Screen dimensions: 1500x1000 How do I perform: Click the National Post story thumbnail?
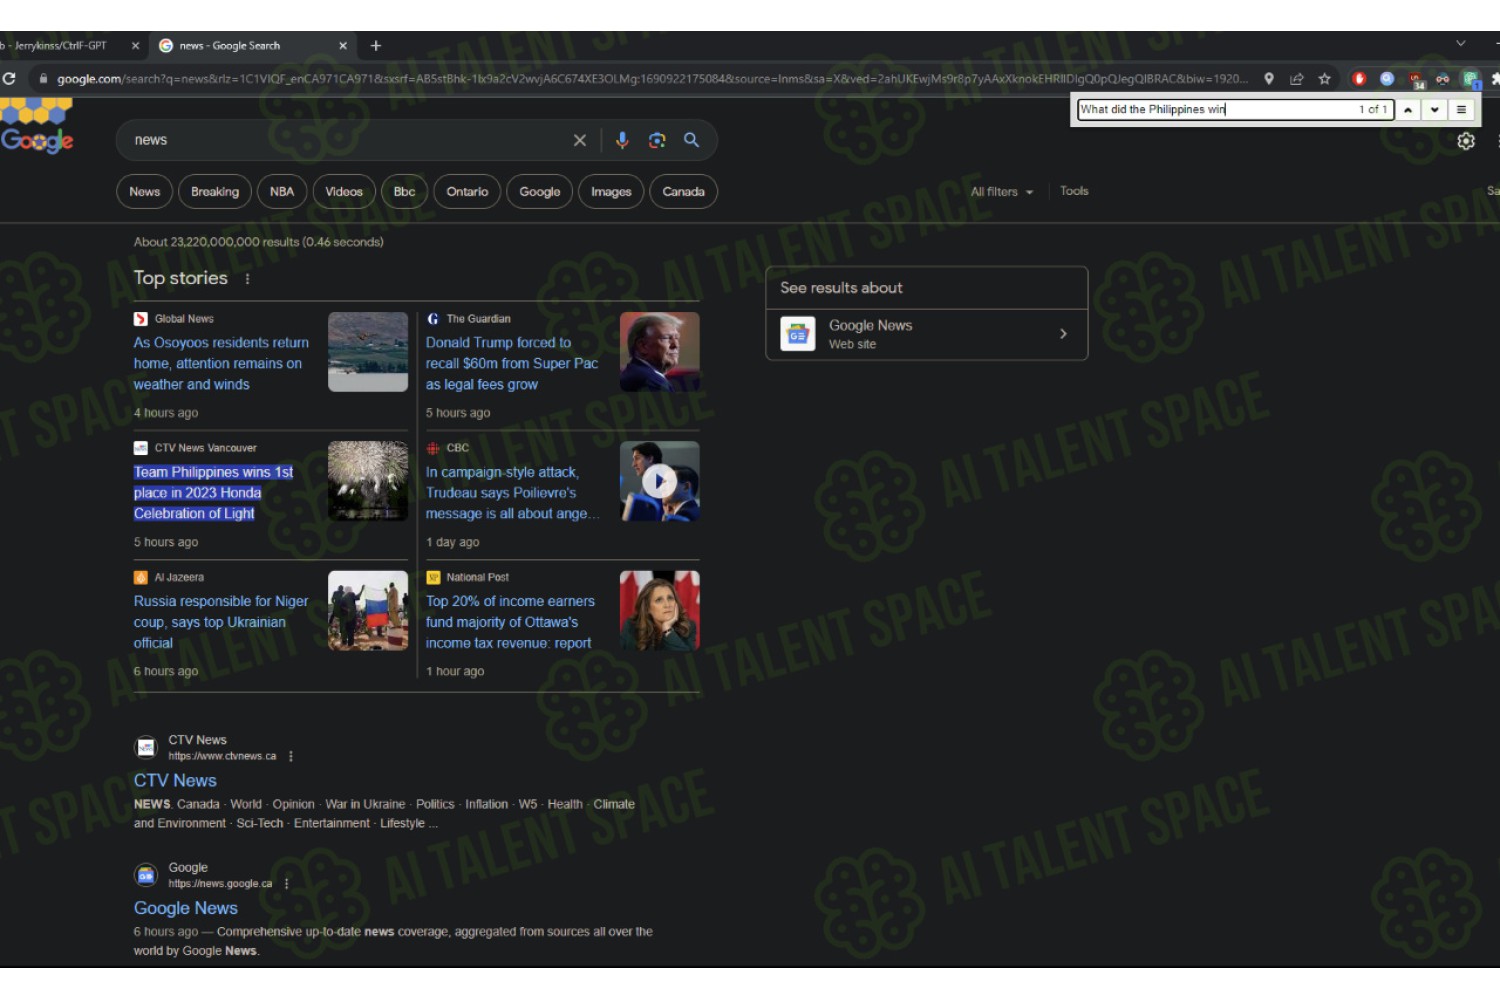pyautogui.click(x=660, y=611)
